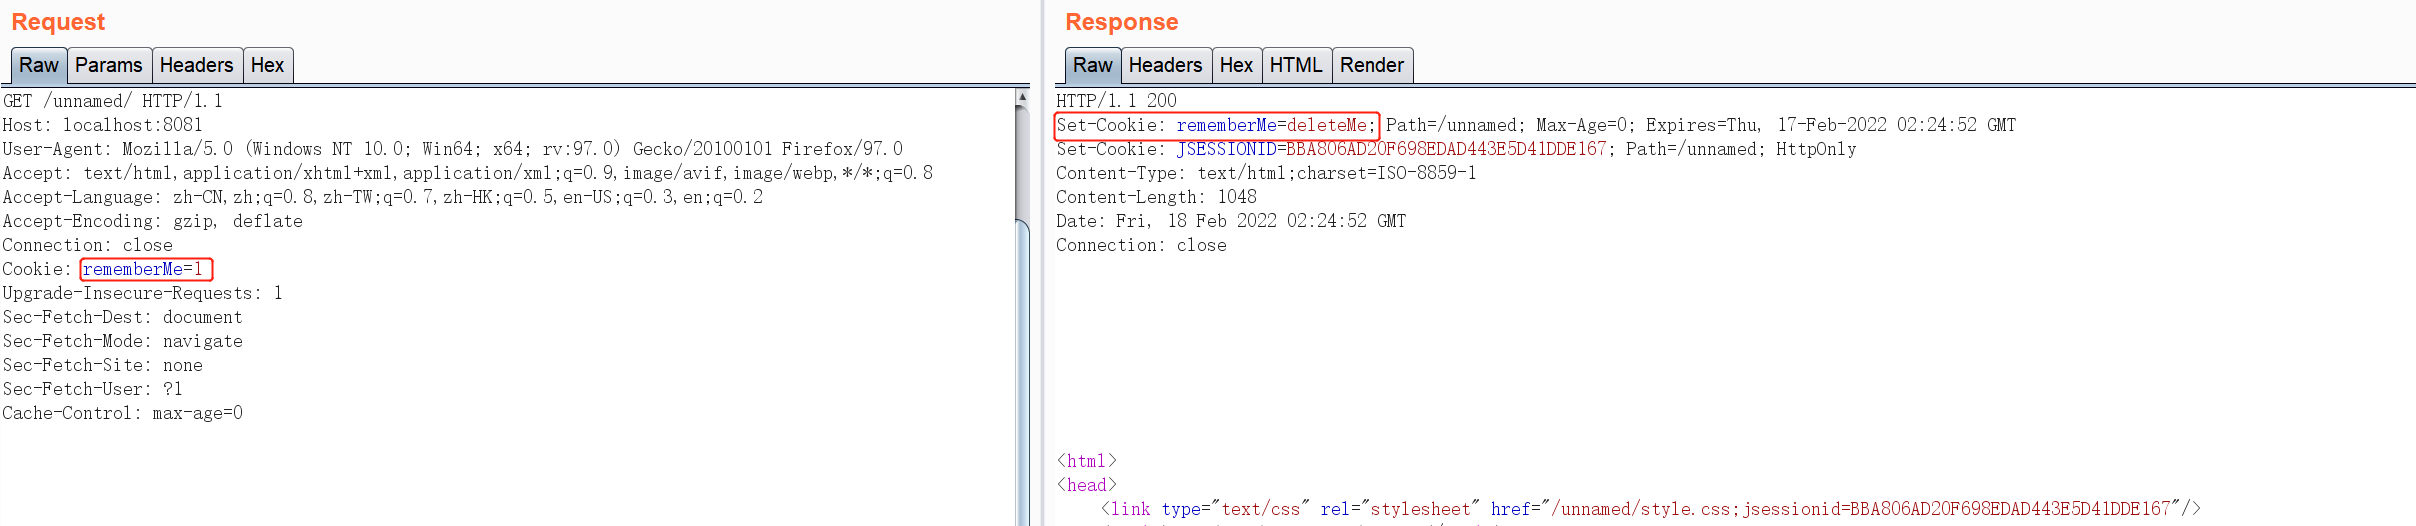Image resolution: width=2416 pixels, height=526 pixels.
Task: Click the '<html>' tag in the response body
Action: tap(1087, 461)
